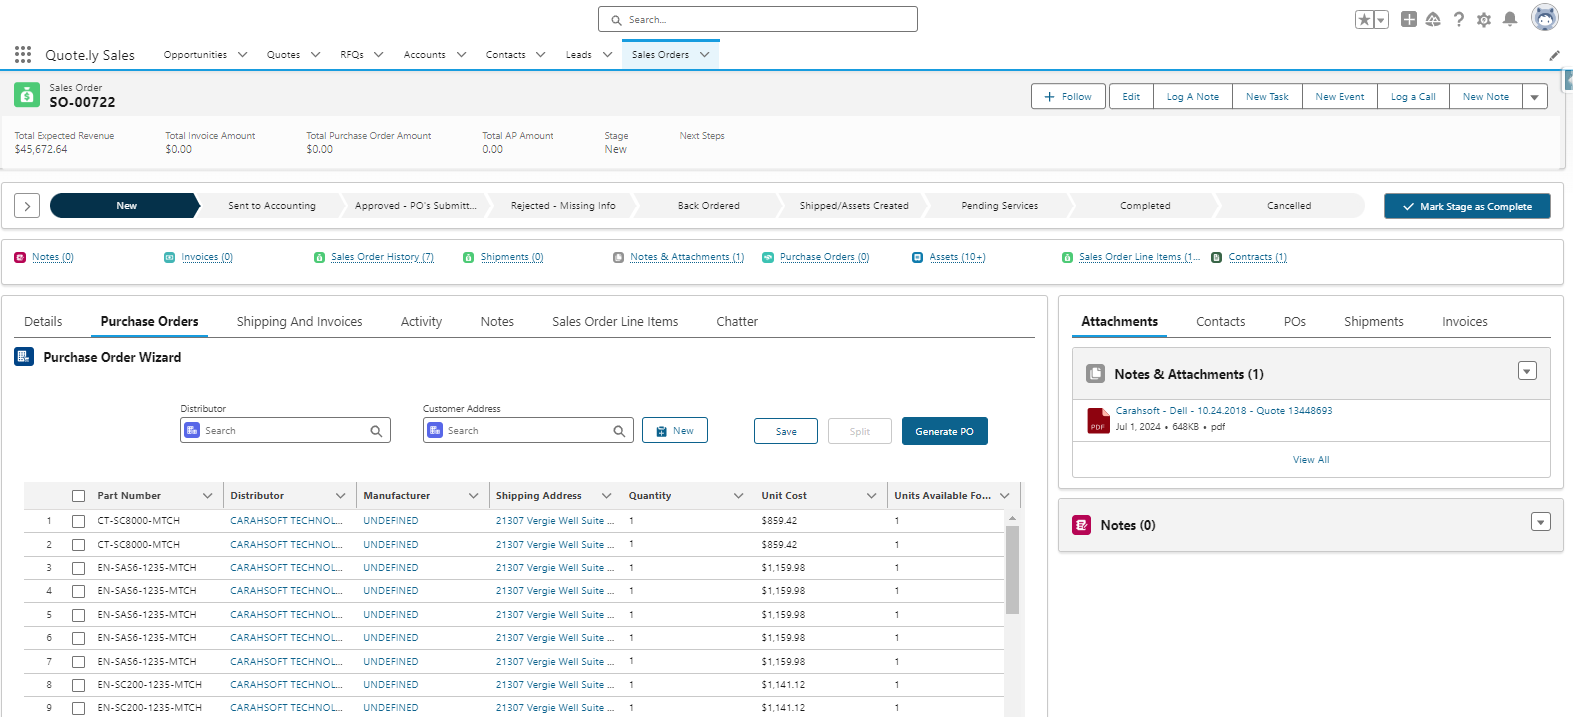Open the Carahsoft Dell quote attachment link
The width and height of the screenshot is (1573, 717).
click(1223, 411)
